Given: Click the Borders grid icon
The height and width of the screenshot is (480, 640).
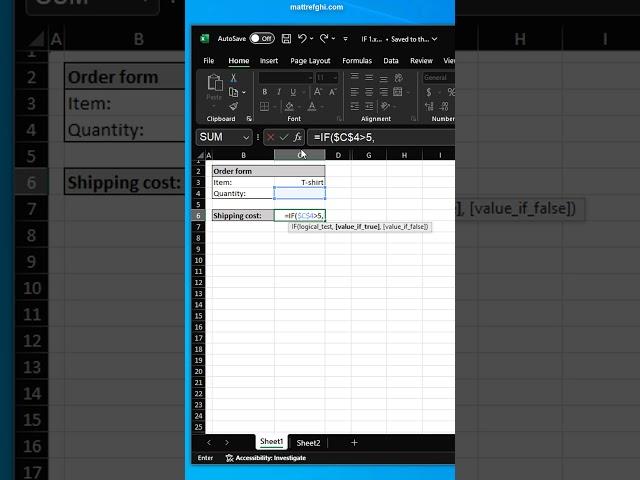Looking at the screenshot, I should coord(264,107).
